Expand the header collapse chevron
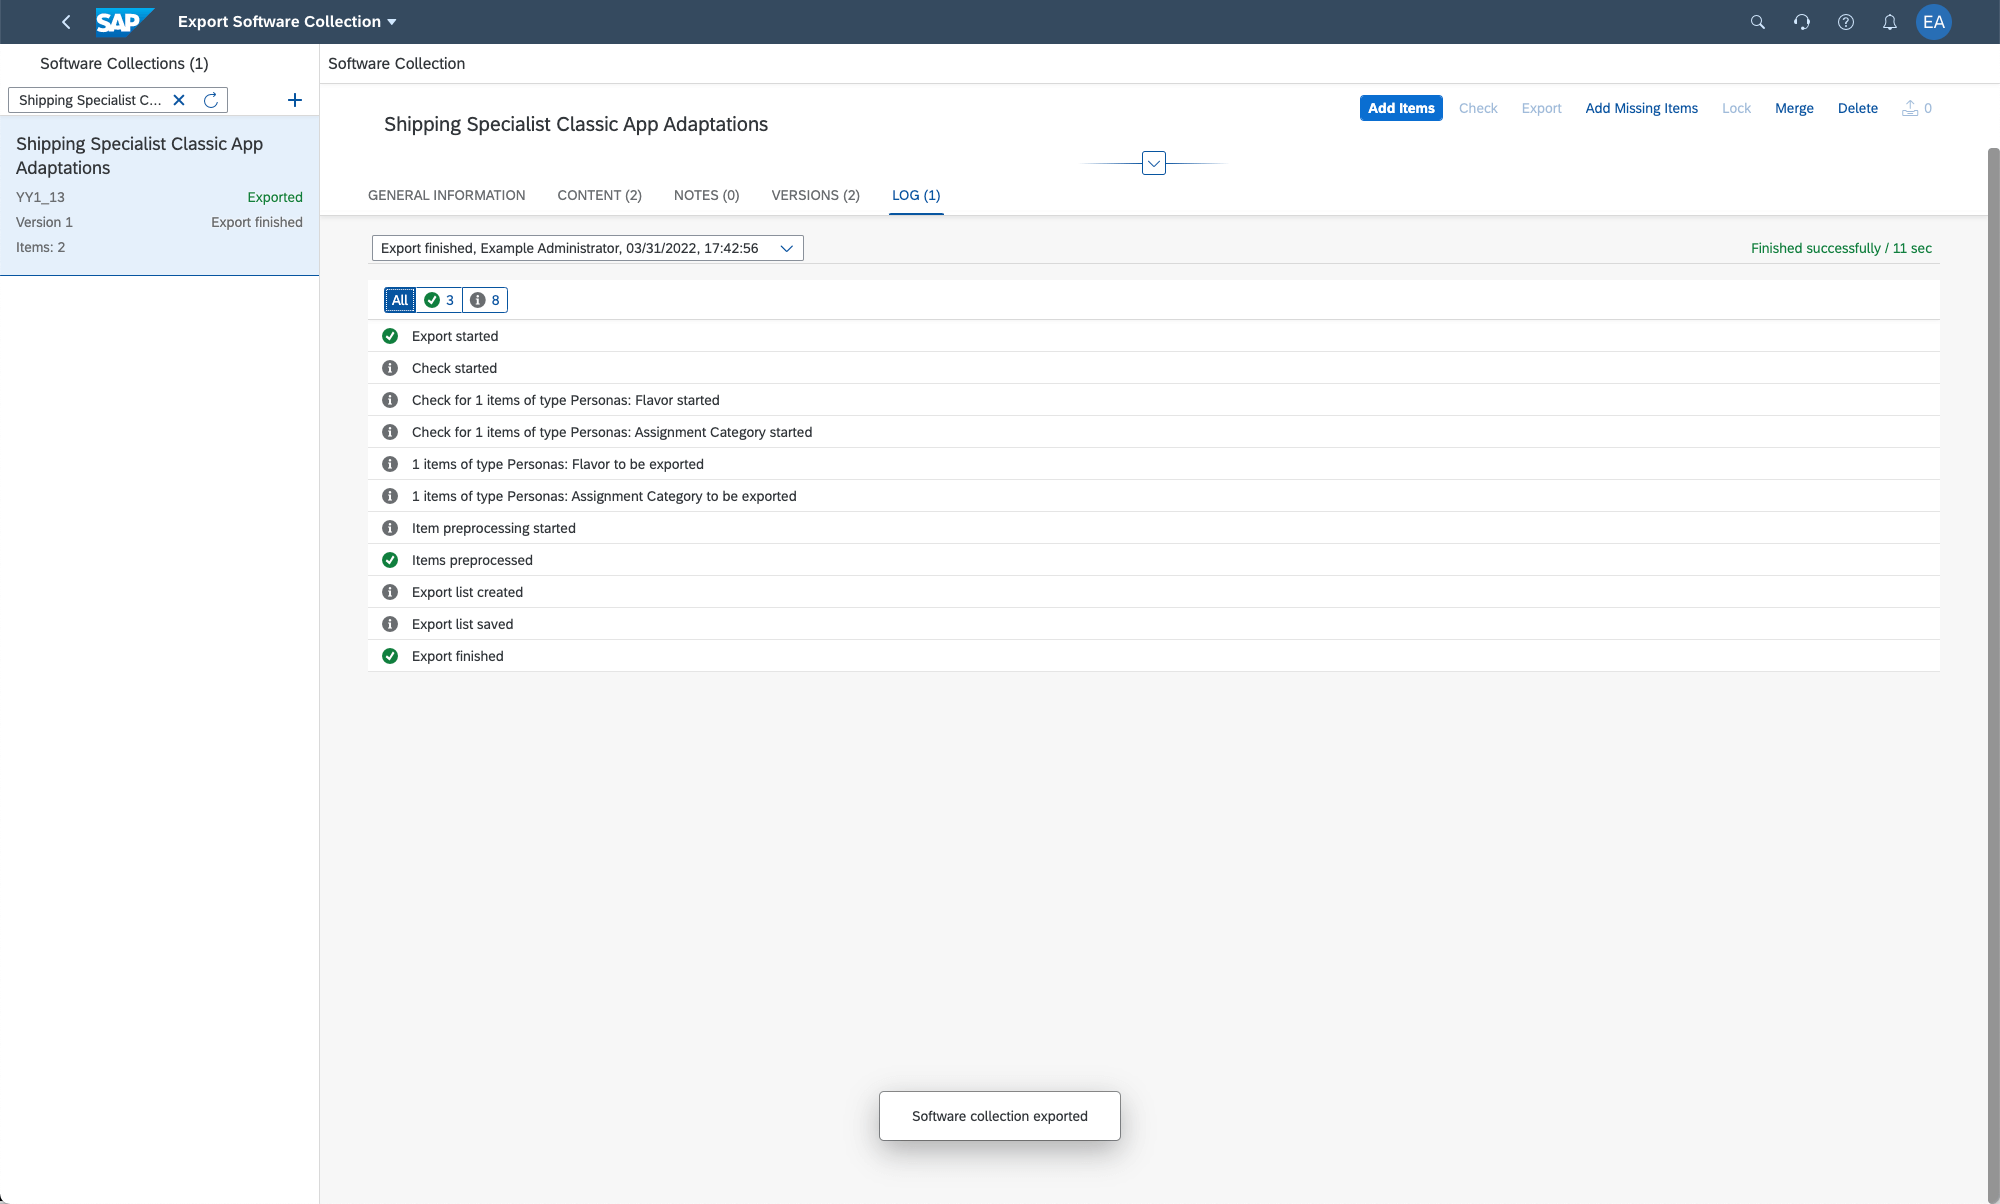The height and width of the screenshot is (1204, 2000). pos(1153,163)
